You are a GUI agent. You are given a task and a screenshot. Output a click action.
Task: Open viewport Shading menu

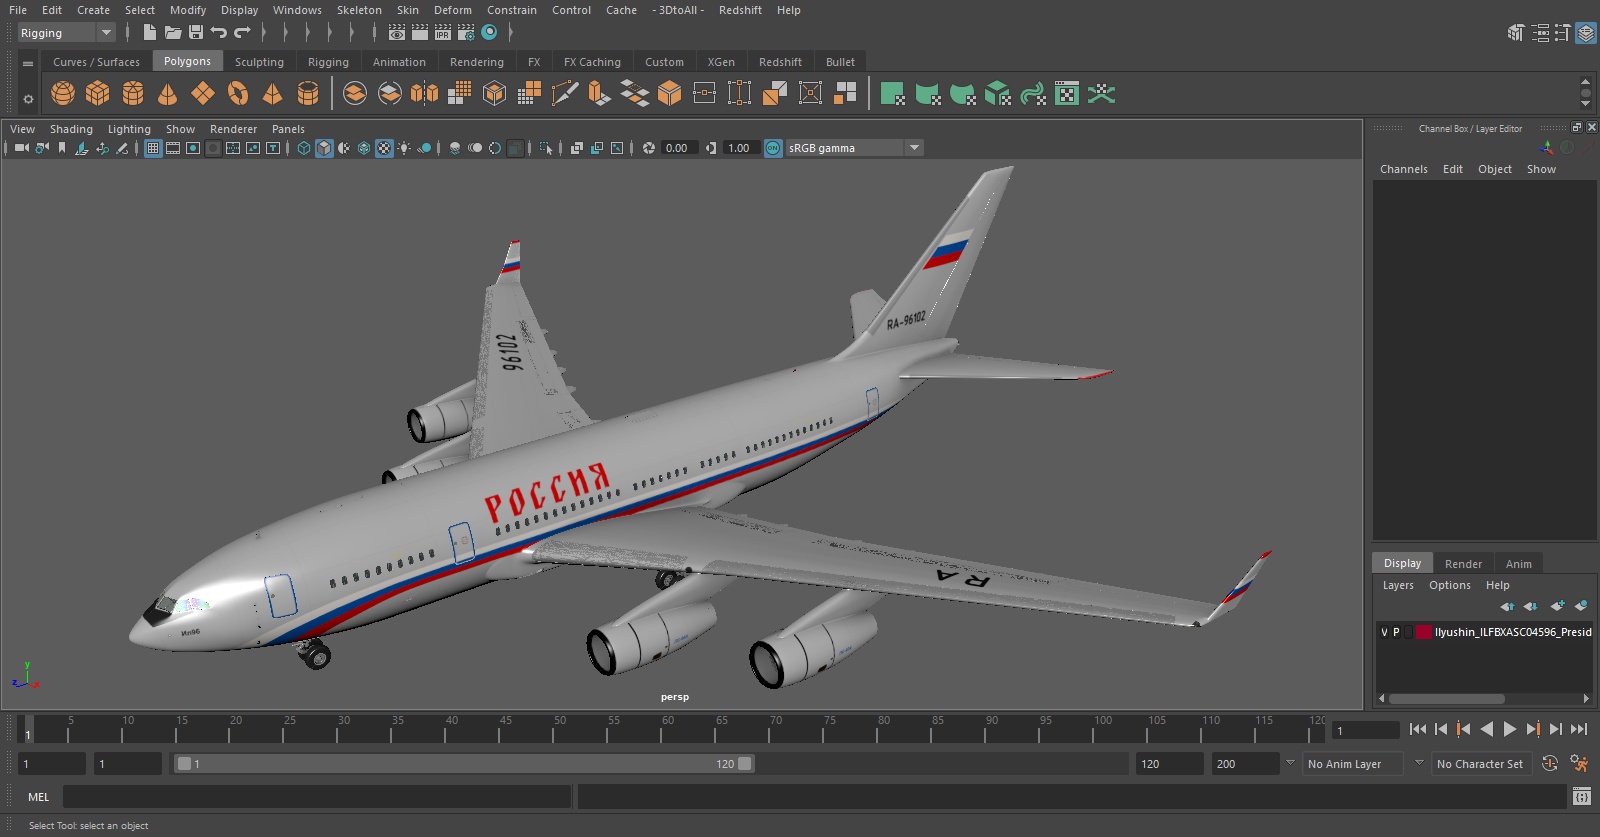[71, 129]
